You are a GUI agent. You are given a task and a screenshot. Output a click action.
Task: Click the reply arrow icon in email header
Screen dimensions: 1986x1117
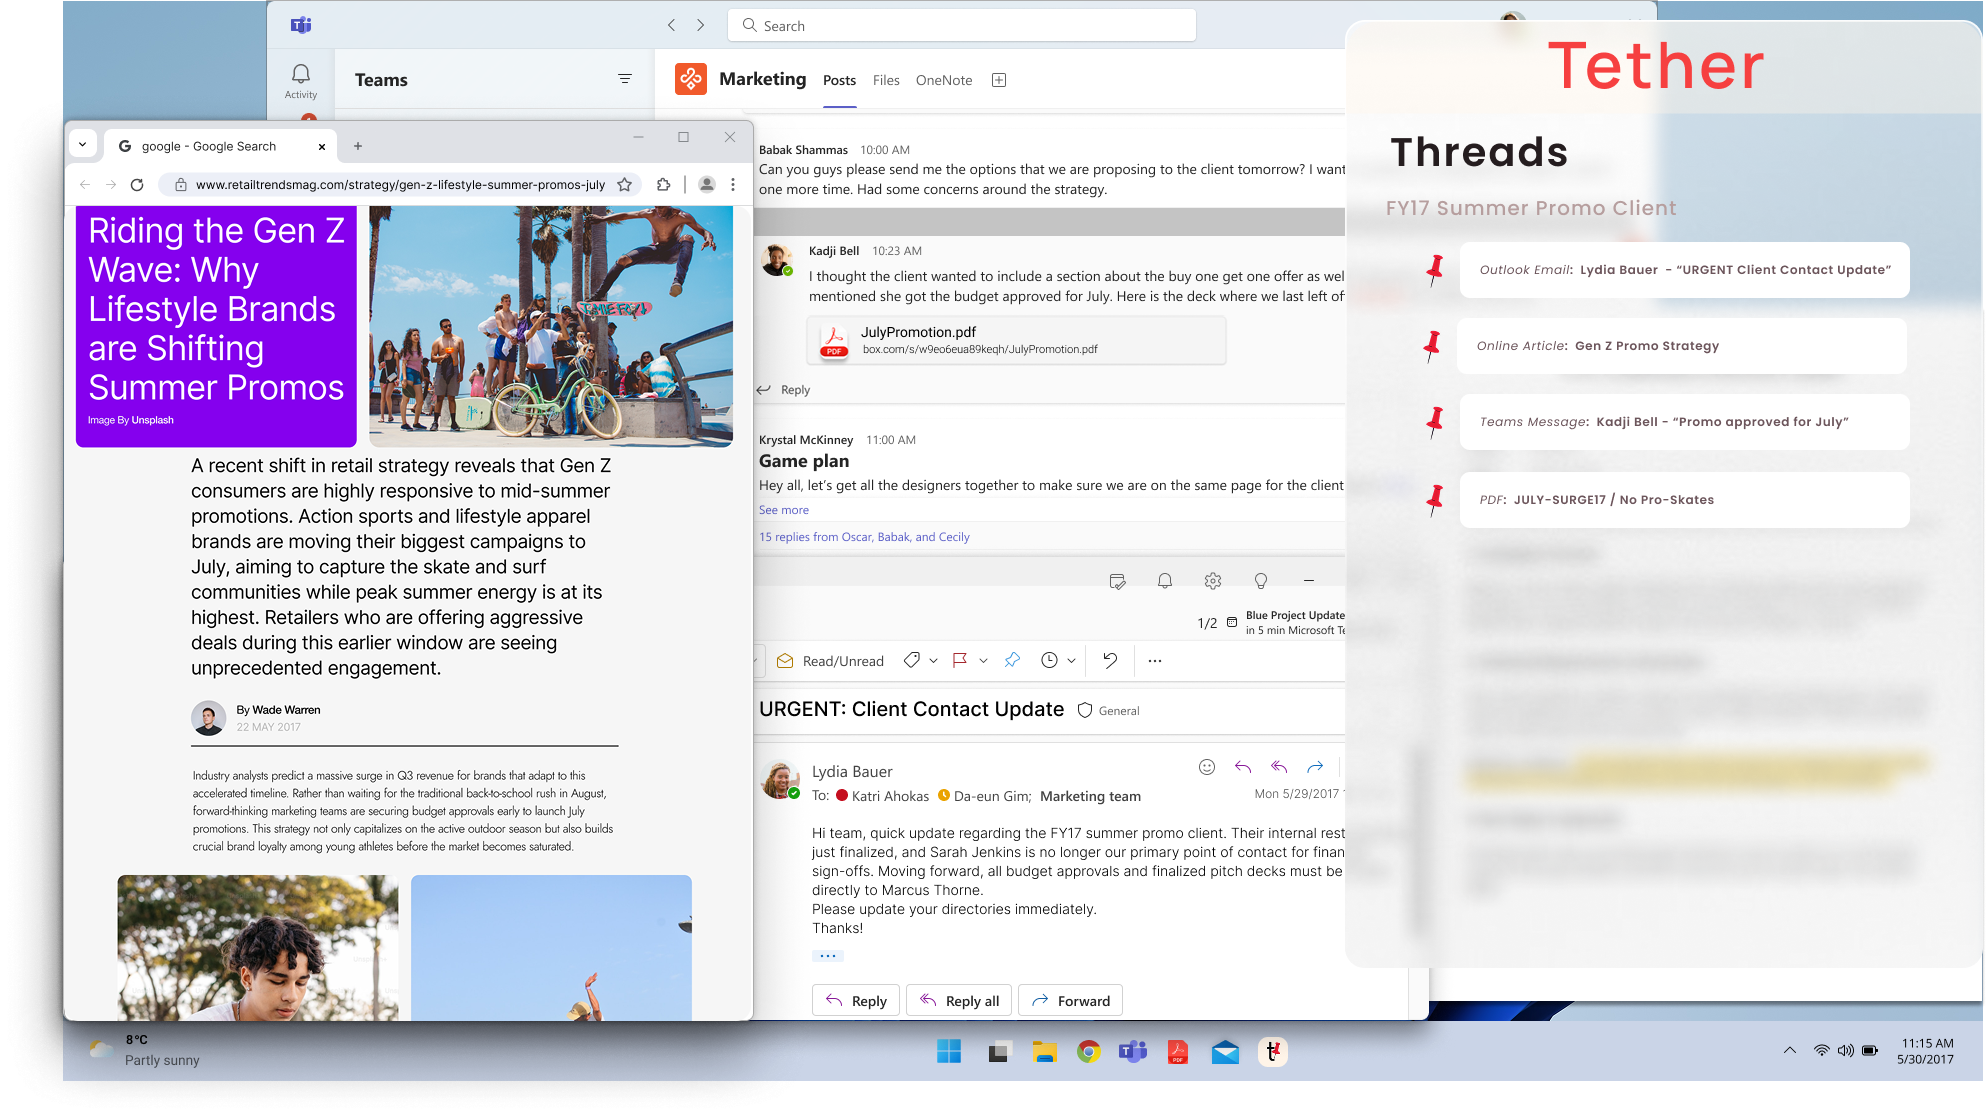(1243, 767)
